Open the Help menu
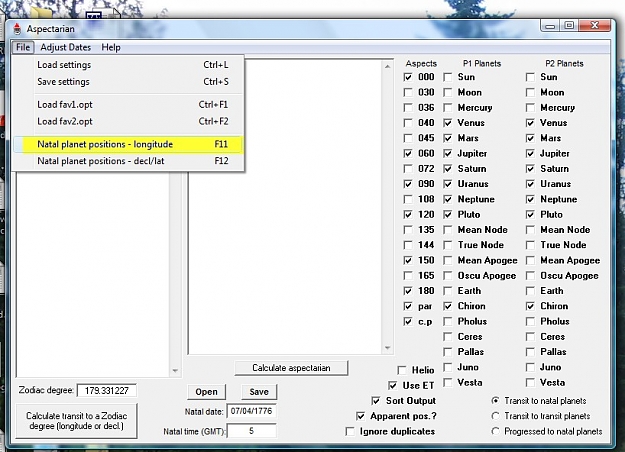625x452 pixels. [111, 47]
